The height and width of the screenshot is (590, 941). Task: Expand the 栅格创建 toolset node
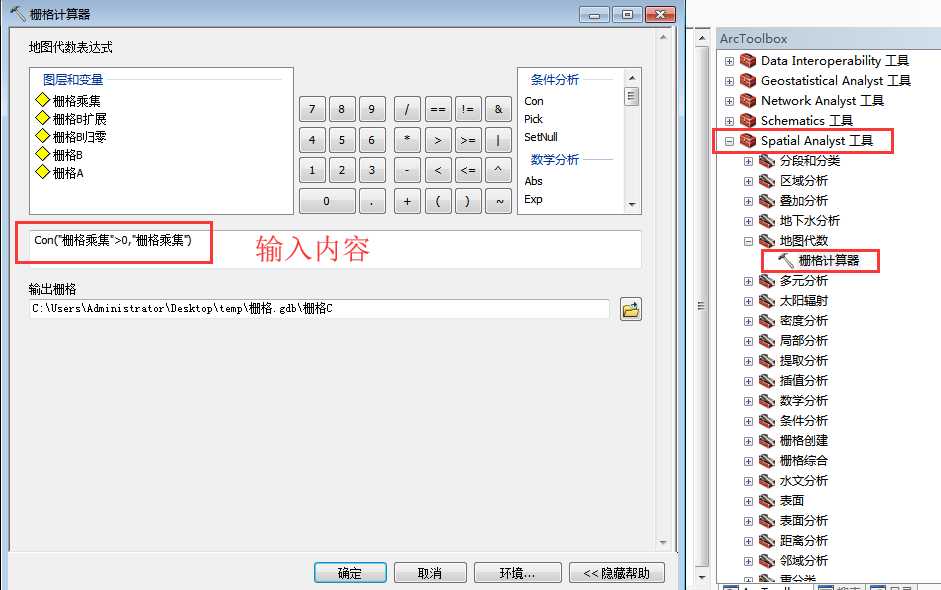(x=748, y=441)
